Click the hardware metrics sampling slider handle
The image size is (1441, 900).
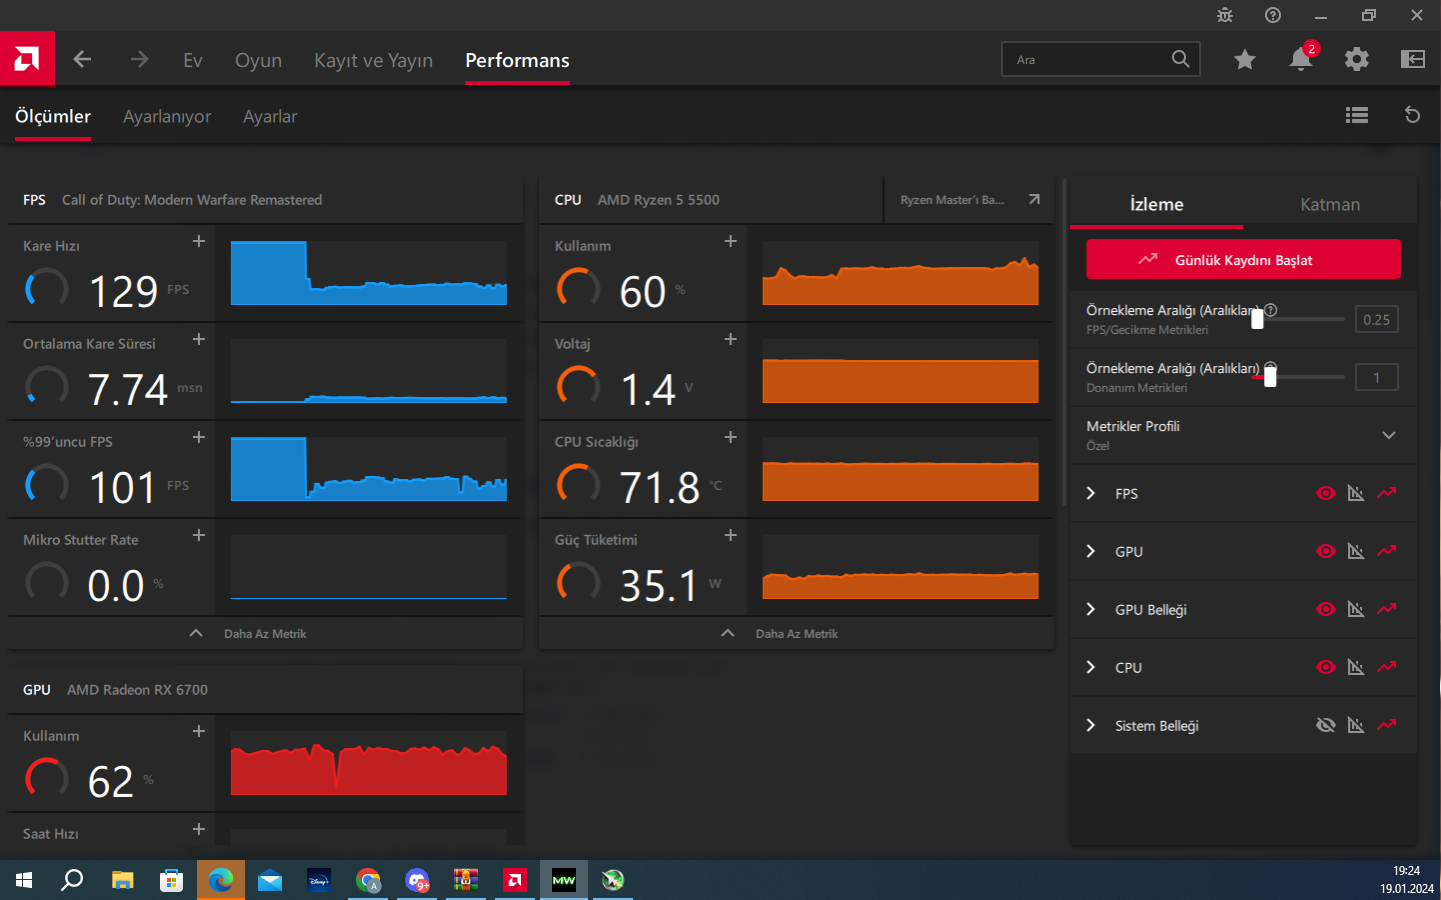1270,377
